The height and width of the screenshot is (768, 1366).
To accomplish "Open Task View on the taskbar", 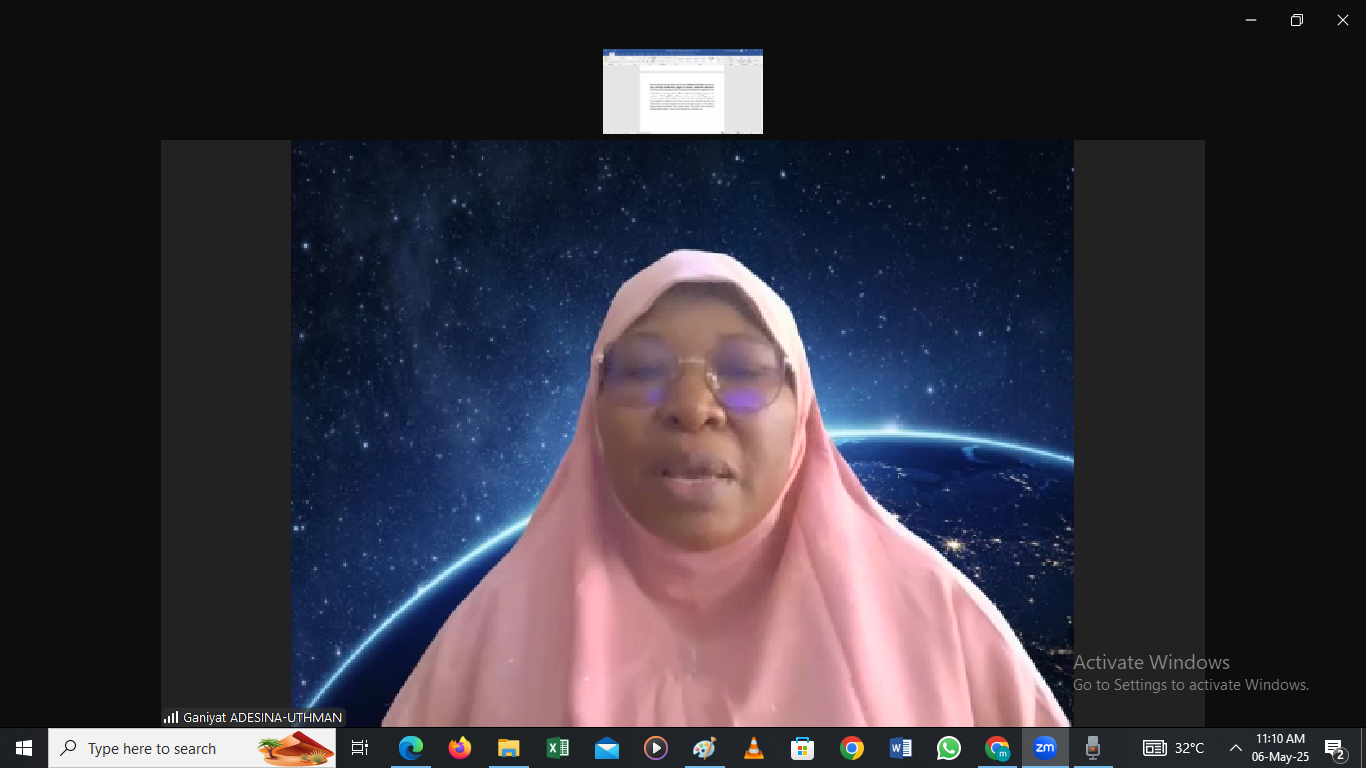I will pos(360,748).
